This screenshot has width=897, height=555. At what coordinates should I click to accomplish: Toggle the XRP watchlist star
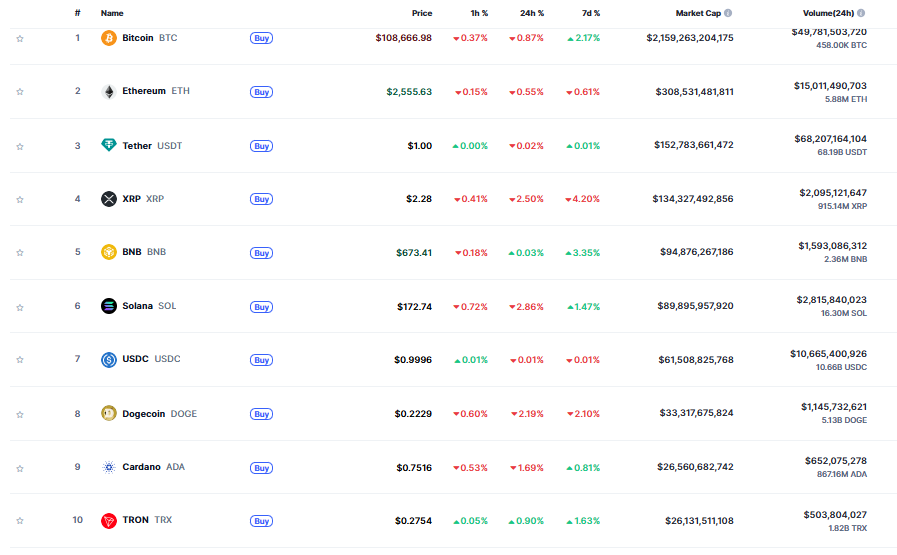tap(20, 200)
